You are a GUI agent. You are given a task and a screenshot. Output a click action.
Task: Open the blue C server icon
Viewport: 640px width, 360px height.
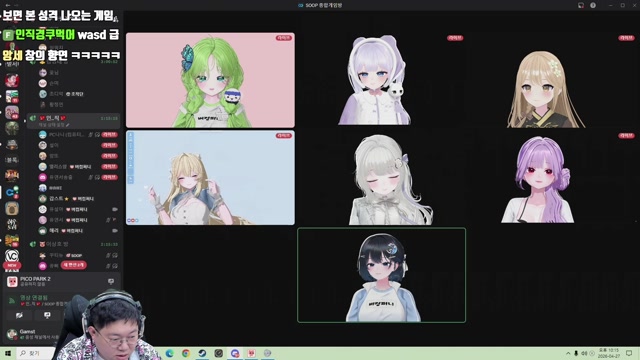(12, 192)
